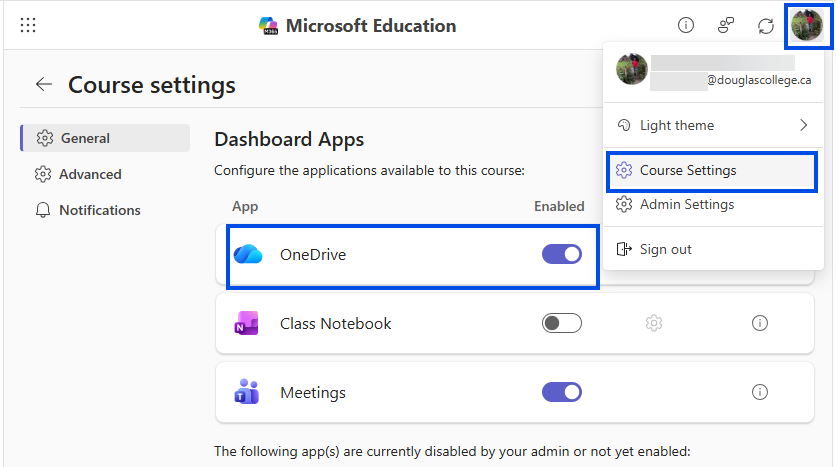Click the App column header

245,206
